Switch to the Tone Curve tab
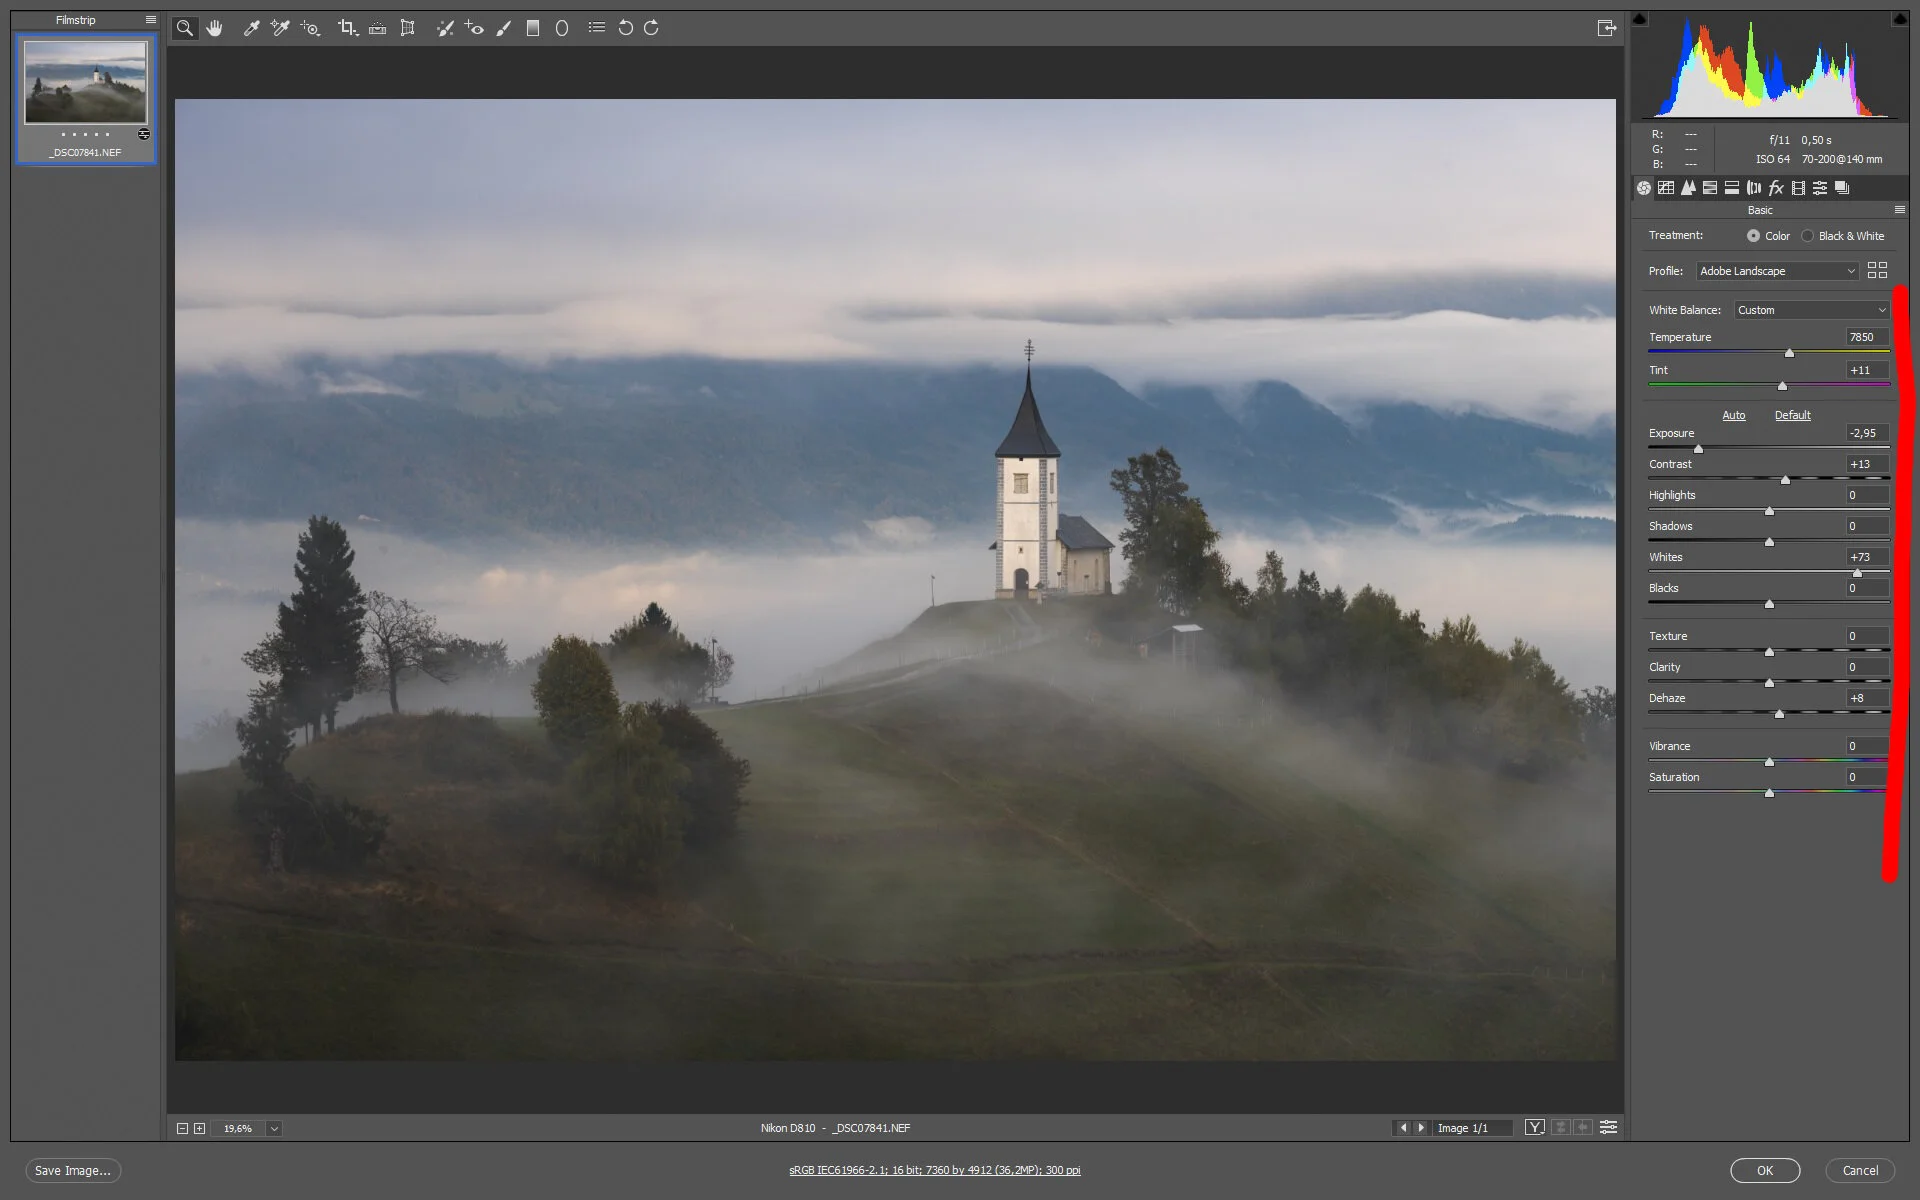The width and height of the screenshot is (1920, 1200). tap(1666, 188)
